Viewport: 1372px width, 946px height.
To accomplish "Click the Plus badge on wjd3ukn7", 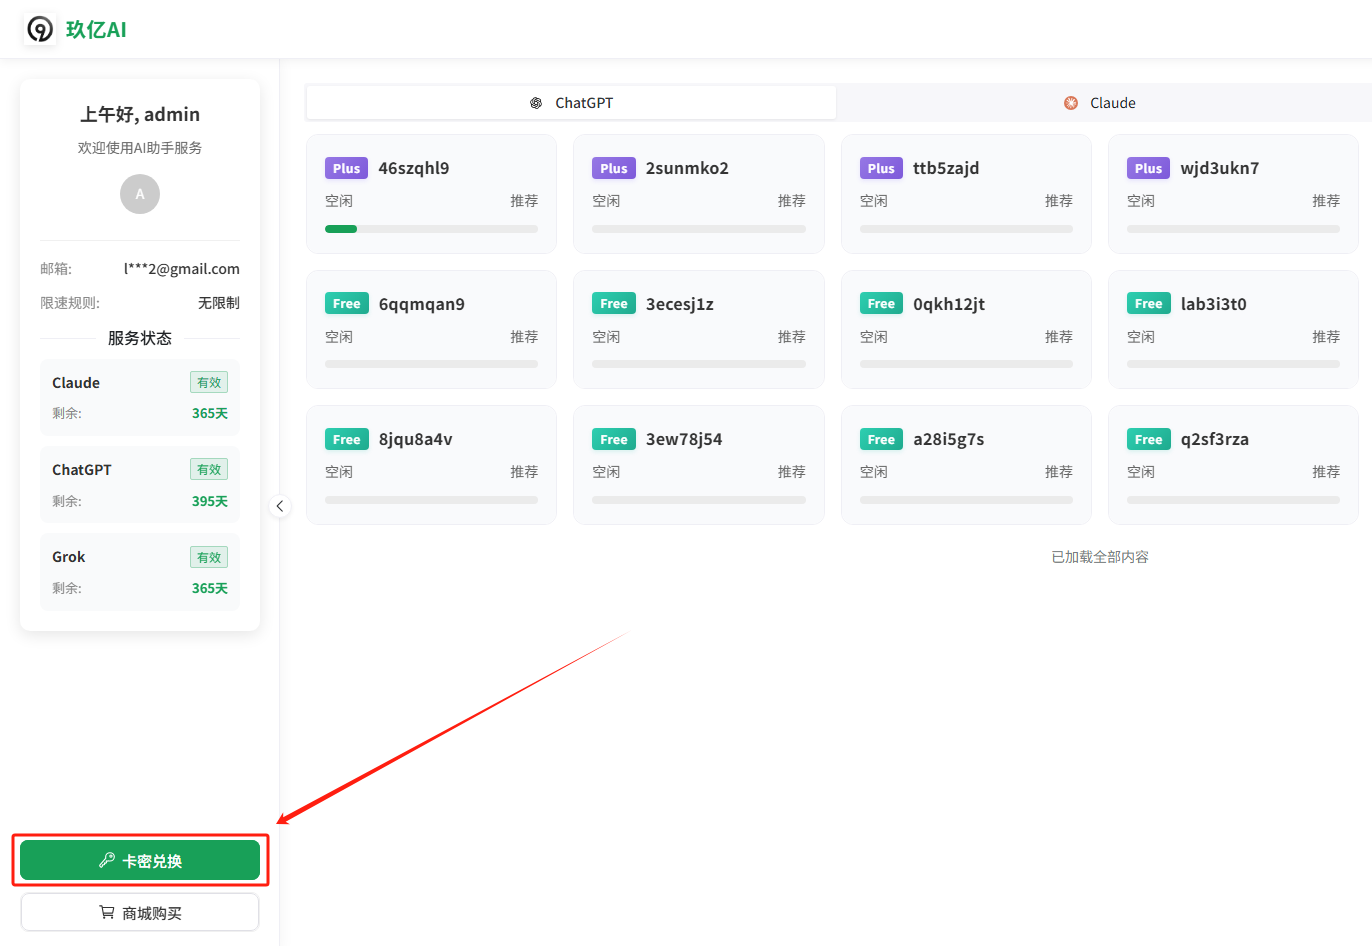I will [x=1149, y=168].
